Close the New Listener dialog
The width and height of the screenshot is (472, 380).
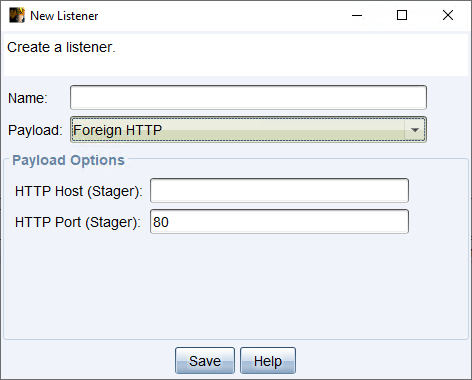448,15
